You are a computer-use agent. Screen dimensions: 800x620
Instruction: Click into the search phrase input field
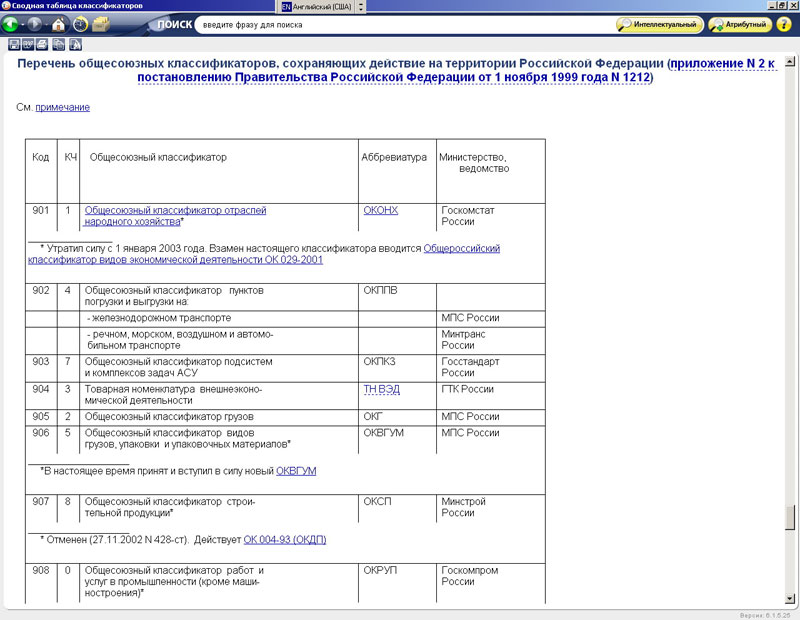[x=400, y=24]
